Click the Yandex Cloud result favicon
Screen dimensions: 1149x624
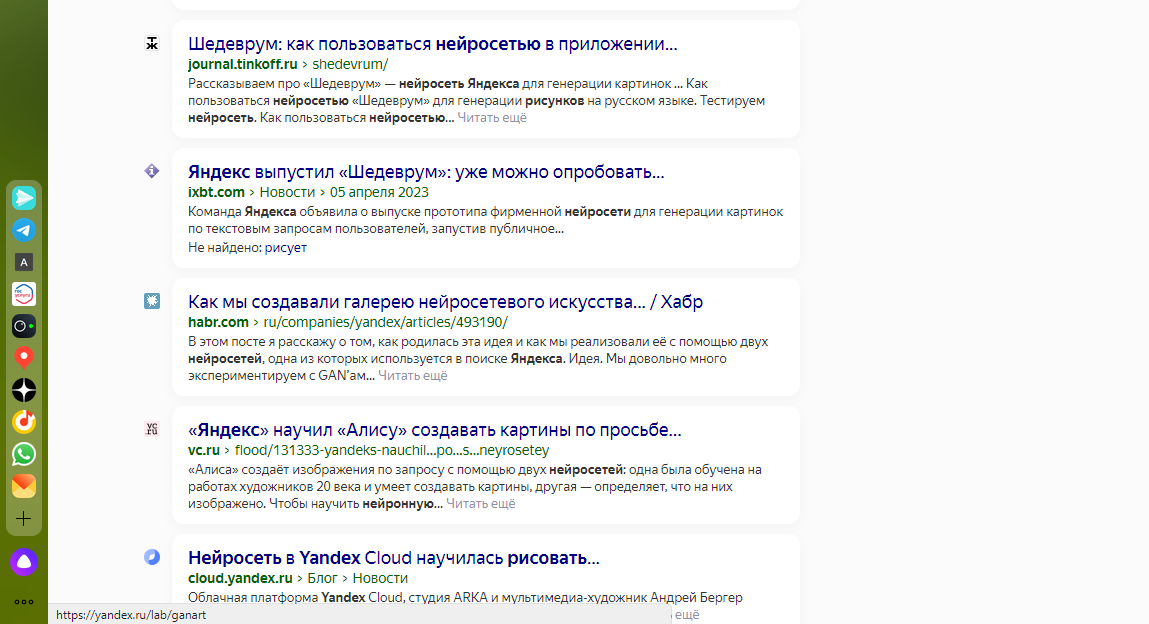152,557
